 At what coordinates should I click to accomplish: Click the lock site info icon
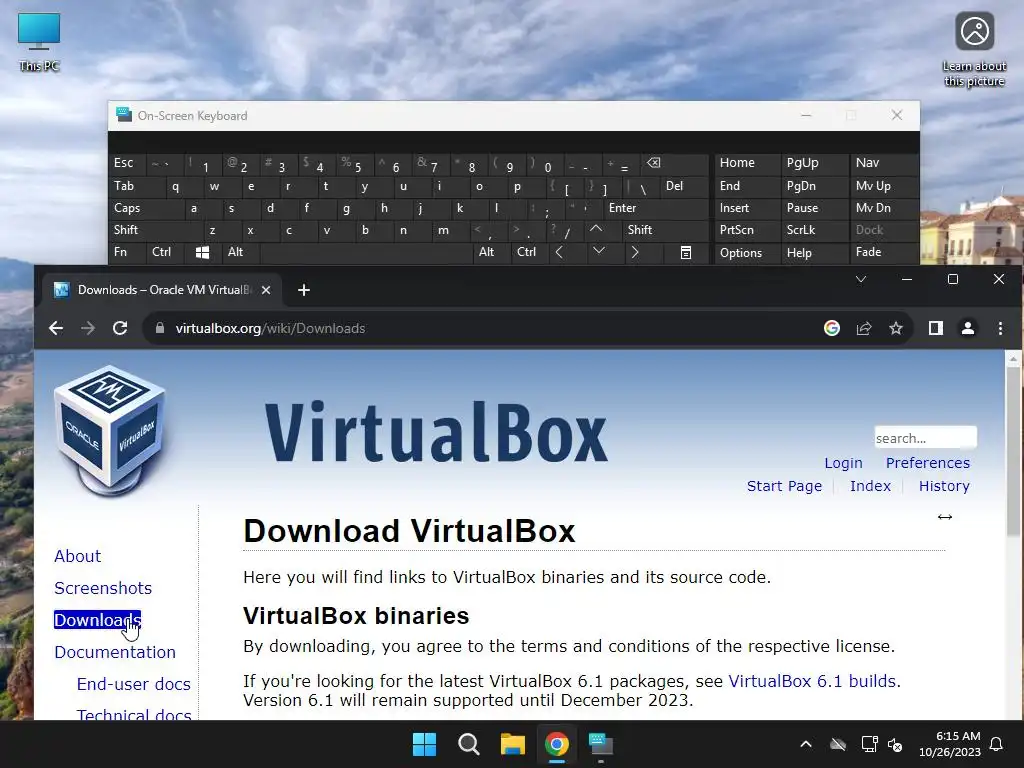pos(160,328)
